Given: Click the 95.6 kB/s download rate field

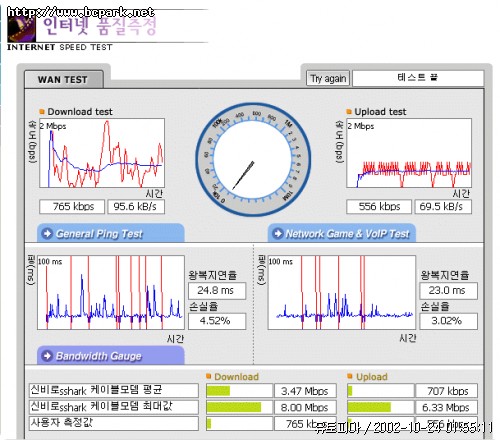Looking at the screenshot, I should click(x=136, y=207).
